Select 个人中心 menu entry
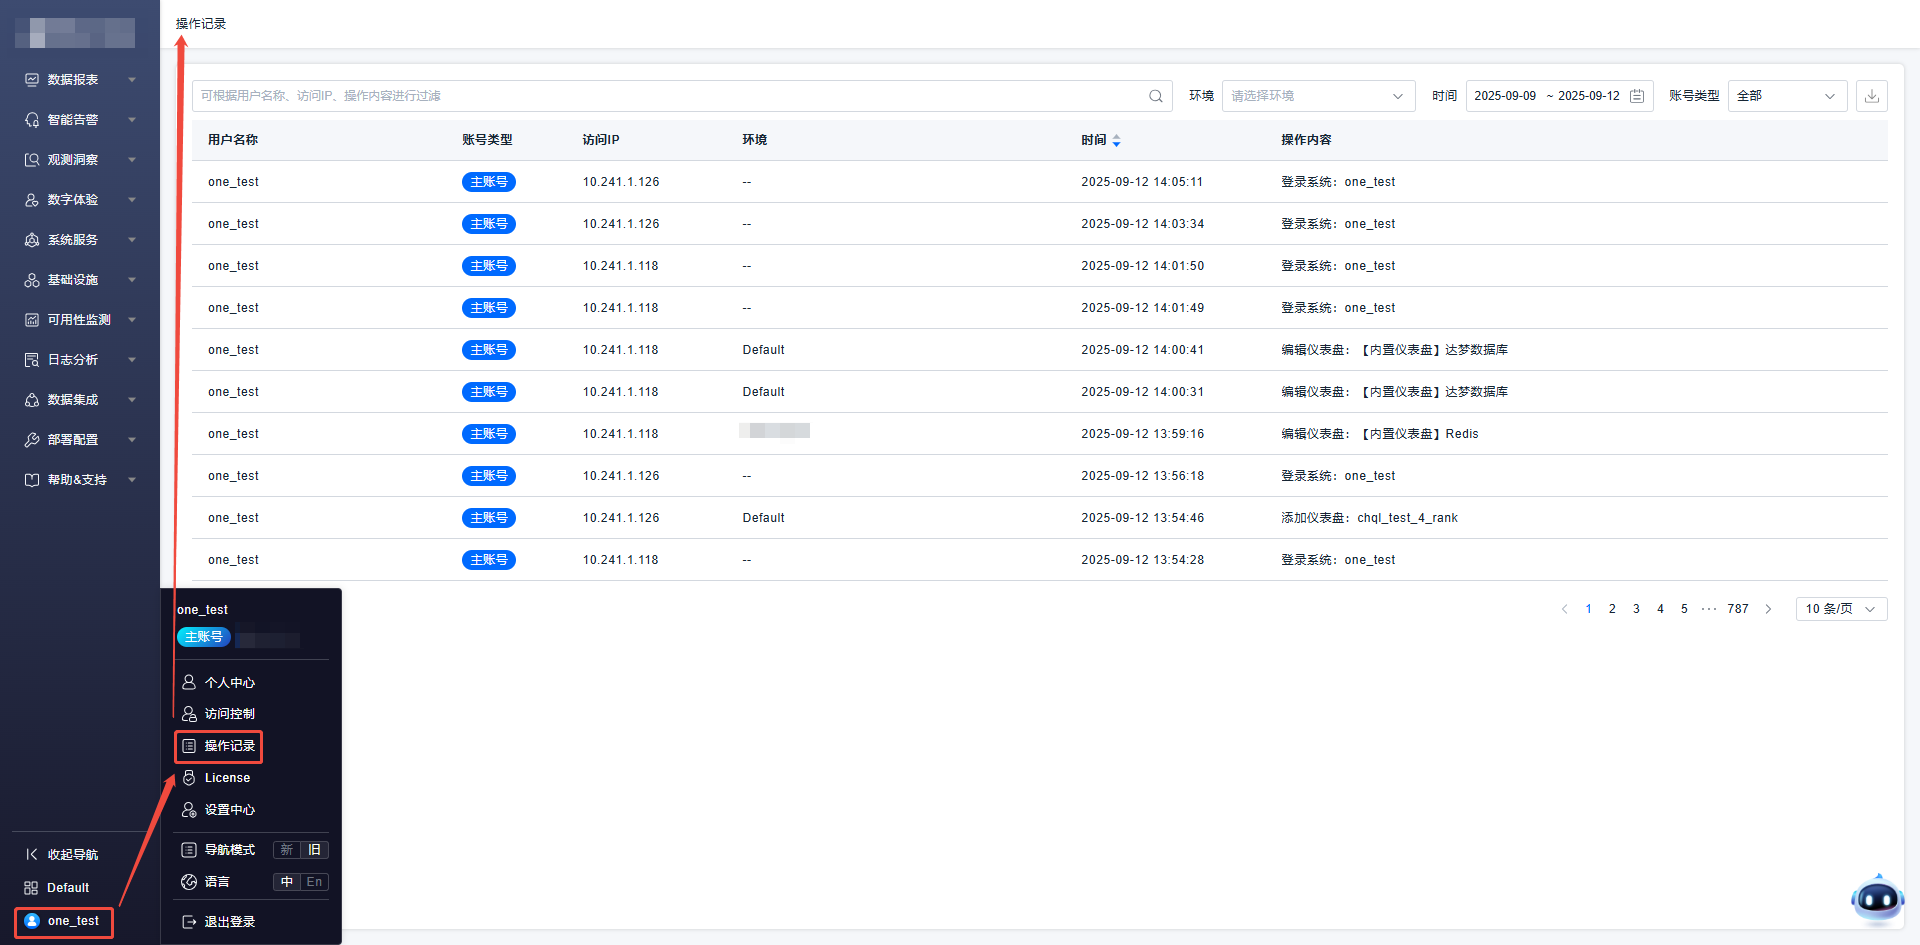Viewport: 1920px width, 945px height. pos(229,682)
